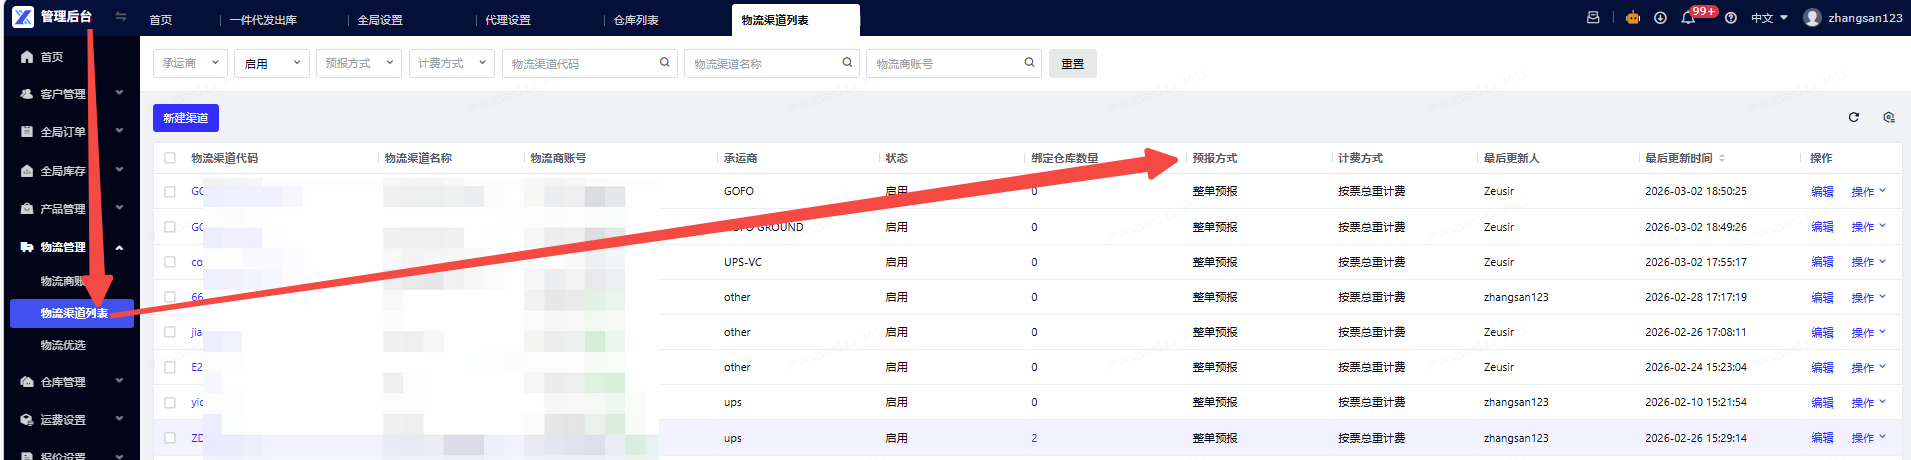Collapse the 物流管理 sidebar menu
This screenshot has width=1911, height=460.
click(70, 247)
